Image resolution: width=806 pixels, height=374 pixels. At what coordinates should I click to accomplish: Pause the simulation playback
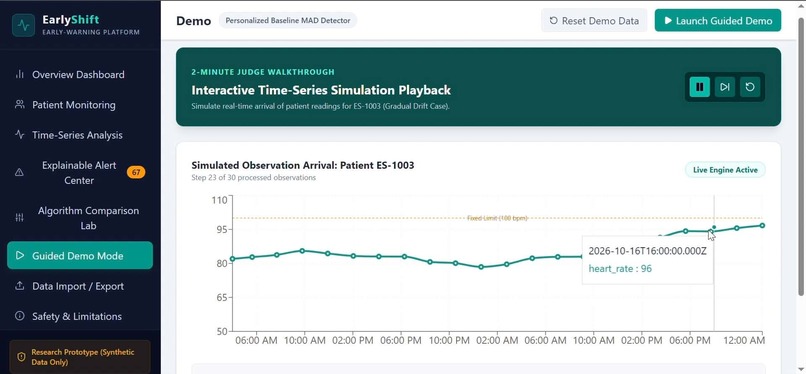(x=700, y=87)
